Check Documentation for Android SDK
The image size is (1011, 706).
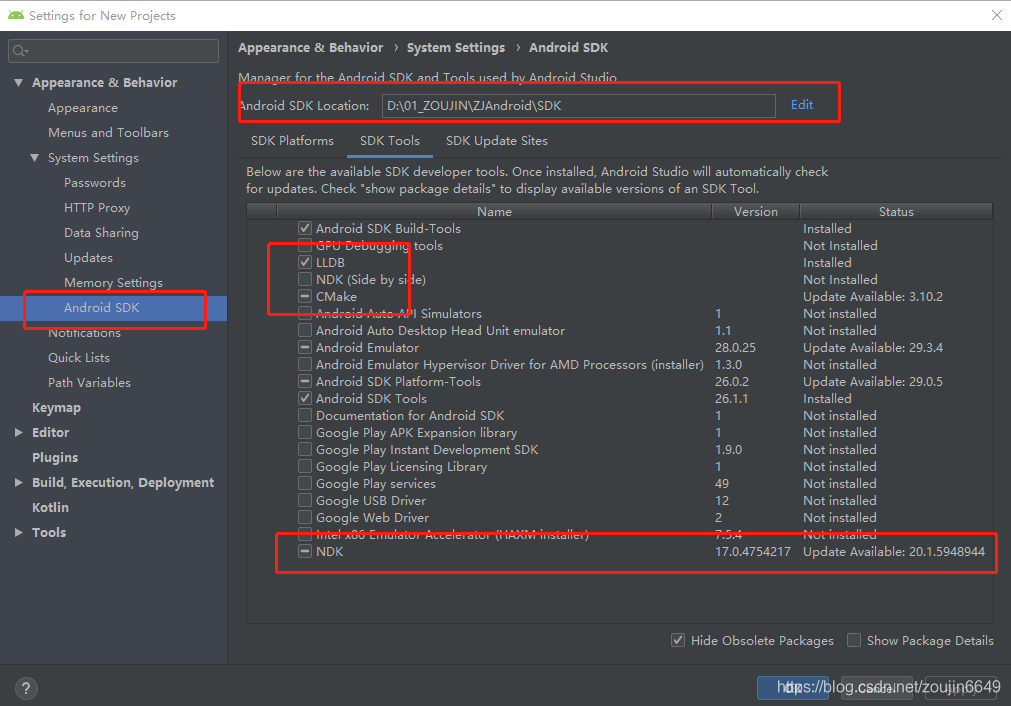pyautogui.click(x=305, y=415)
